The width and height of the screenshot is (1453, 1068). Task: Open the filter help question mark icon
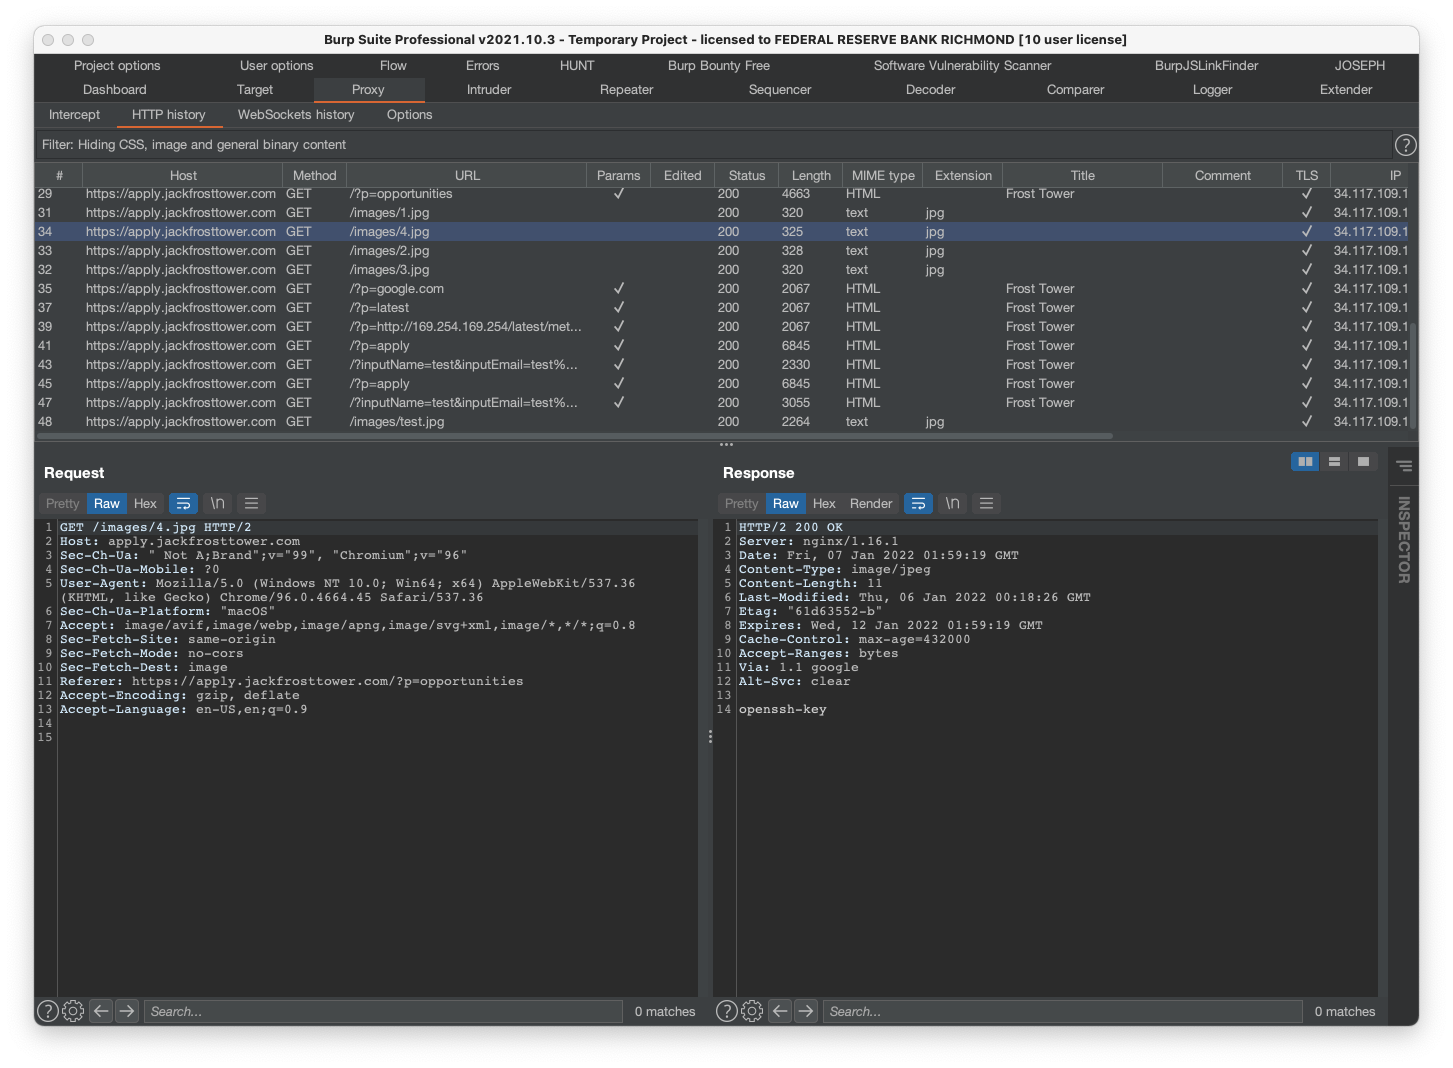click(1405, 145)
